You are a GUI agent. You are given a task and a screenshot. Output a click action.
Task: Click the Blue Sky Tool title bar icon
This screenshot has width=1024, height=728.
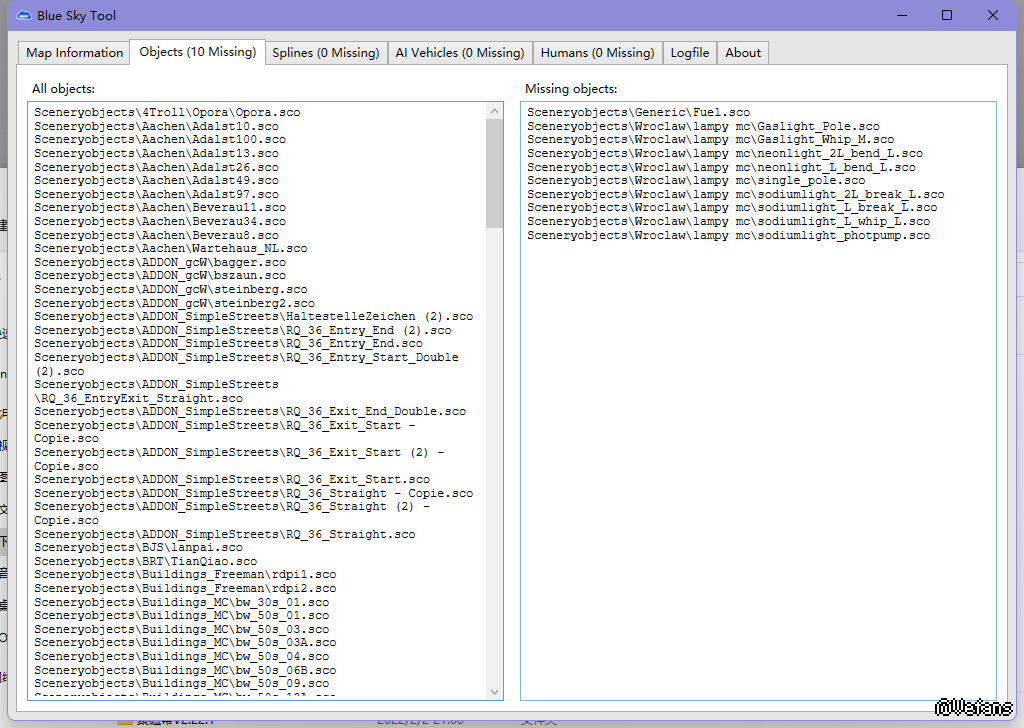pyautogui.click(x=23, y=15)
